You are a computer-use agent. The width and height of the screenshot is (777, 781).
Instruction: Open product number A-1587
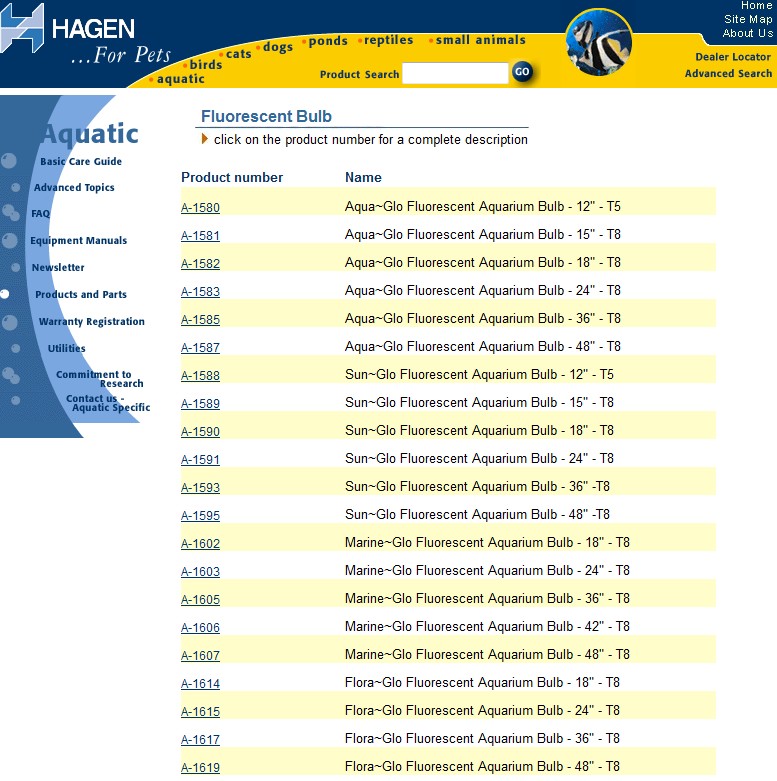click(x=200, y=348)
